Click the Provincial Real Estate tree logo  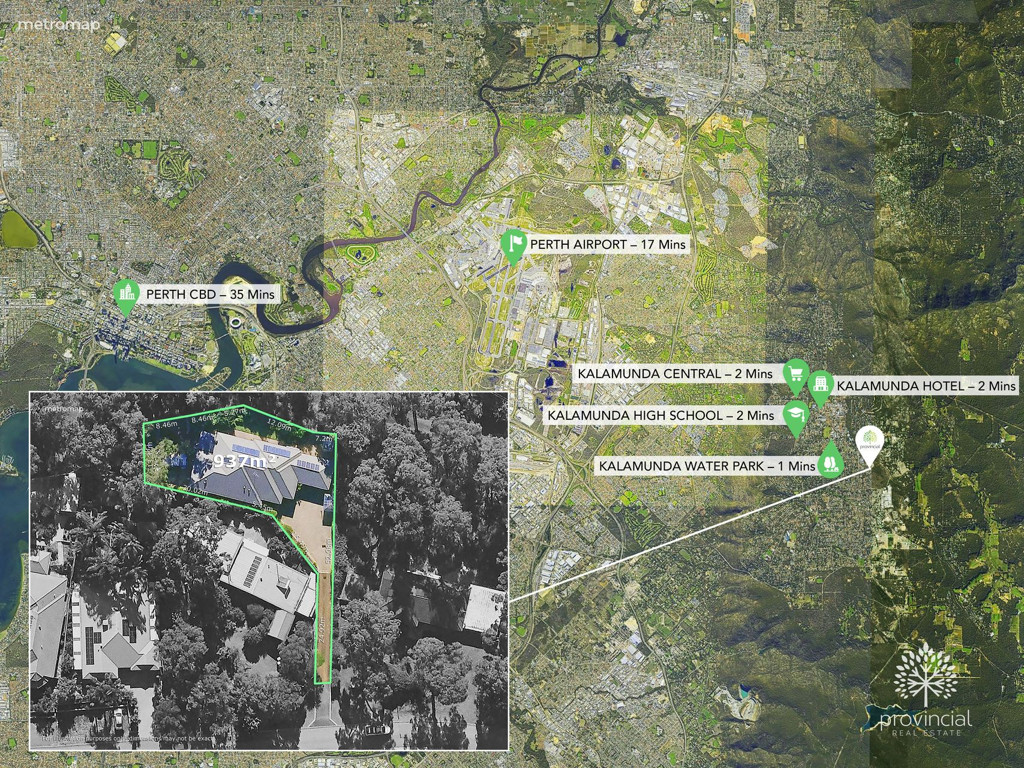[925, 674]
